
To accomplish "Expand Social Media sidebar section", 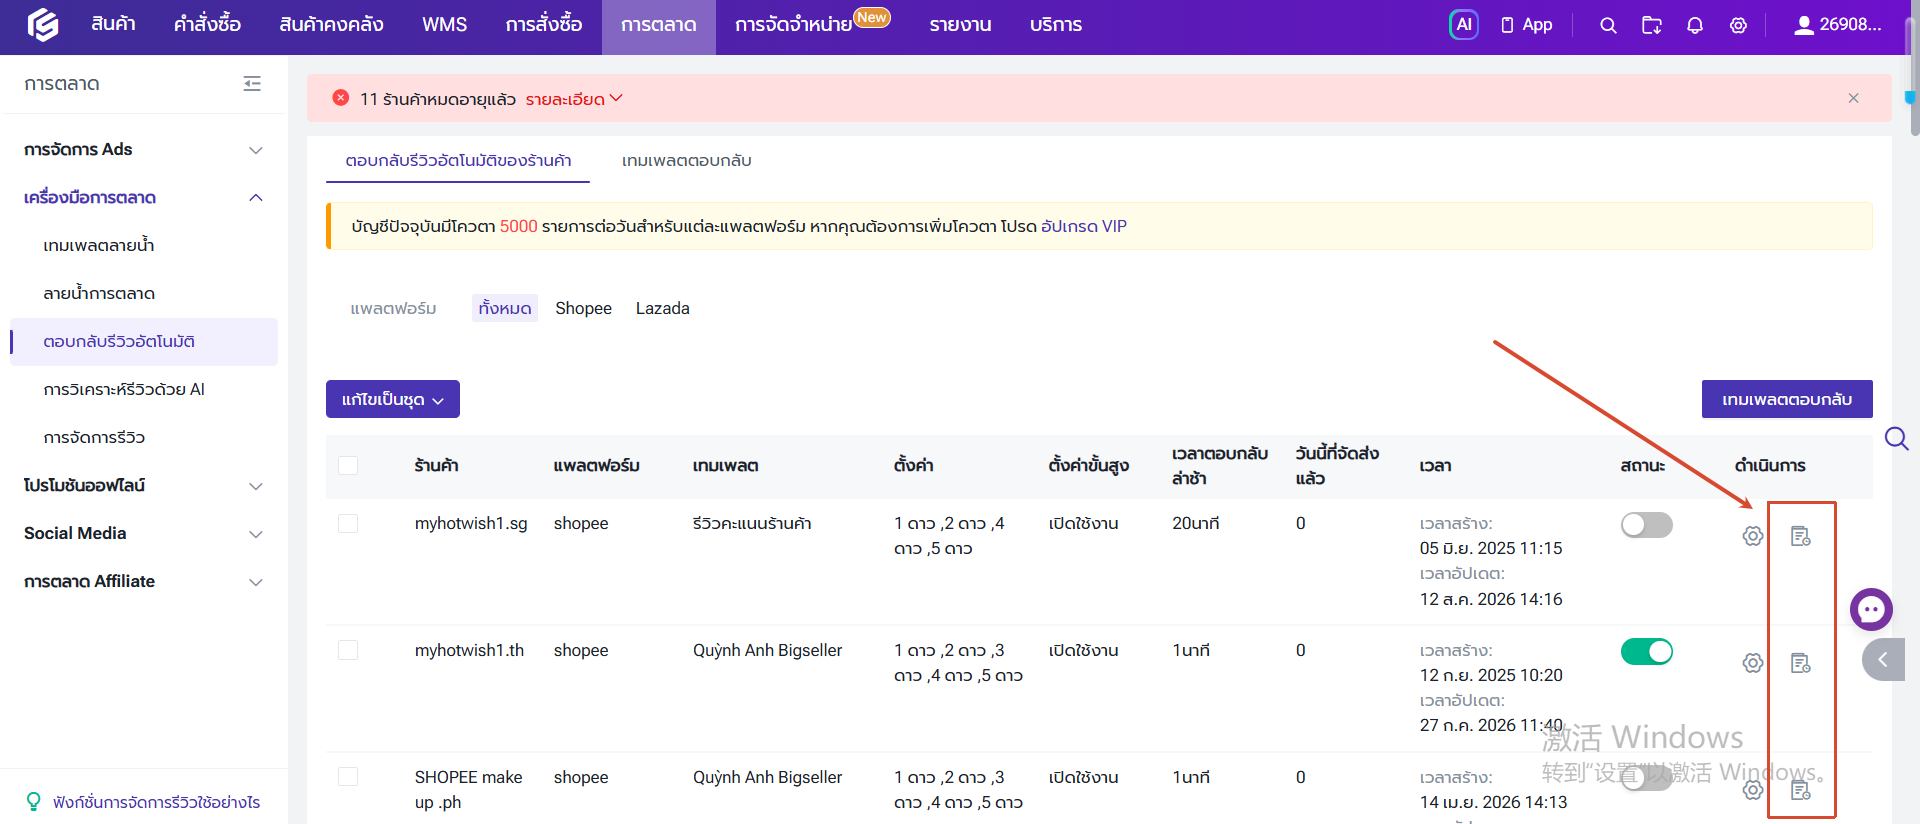I will [x=144, y=534].
